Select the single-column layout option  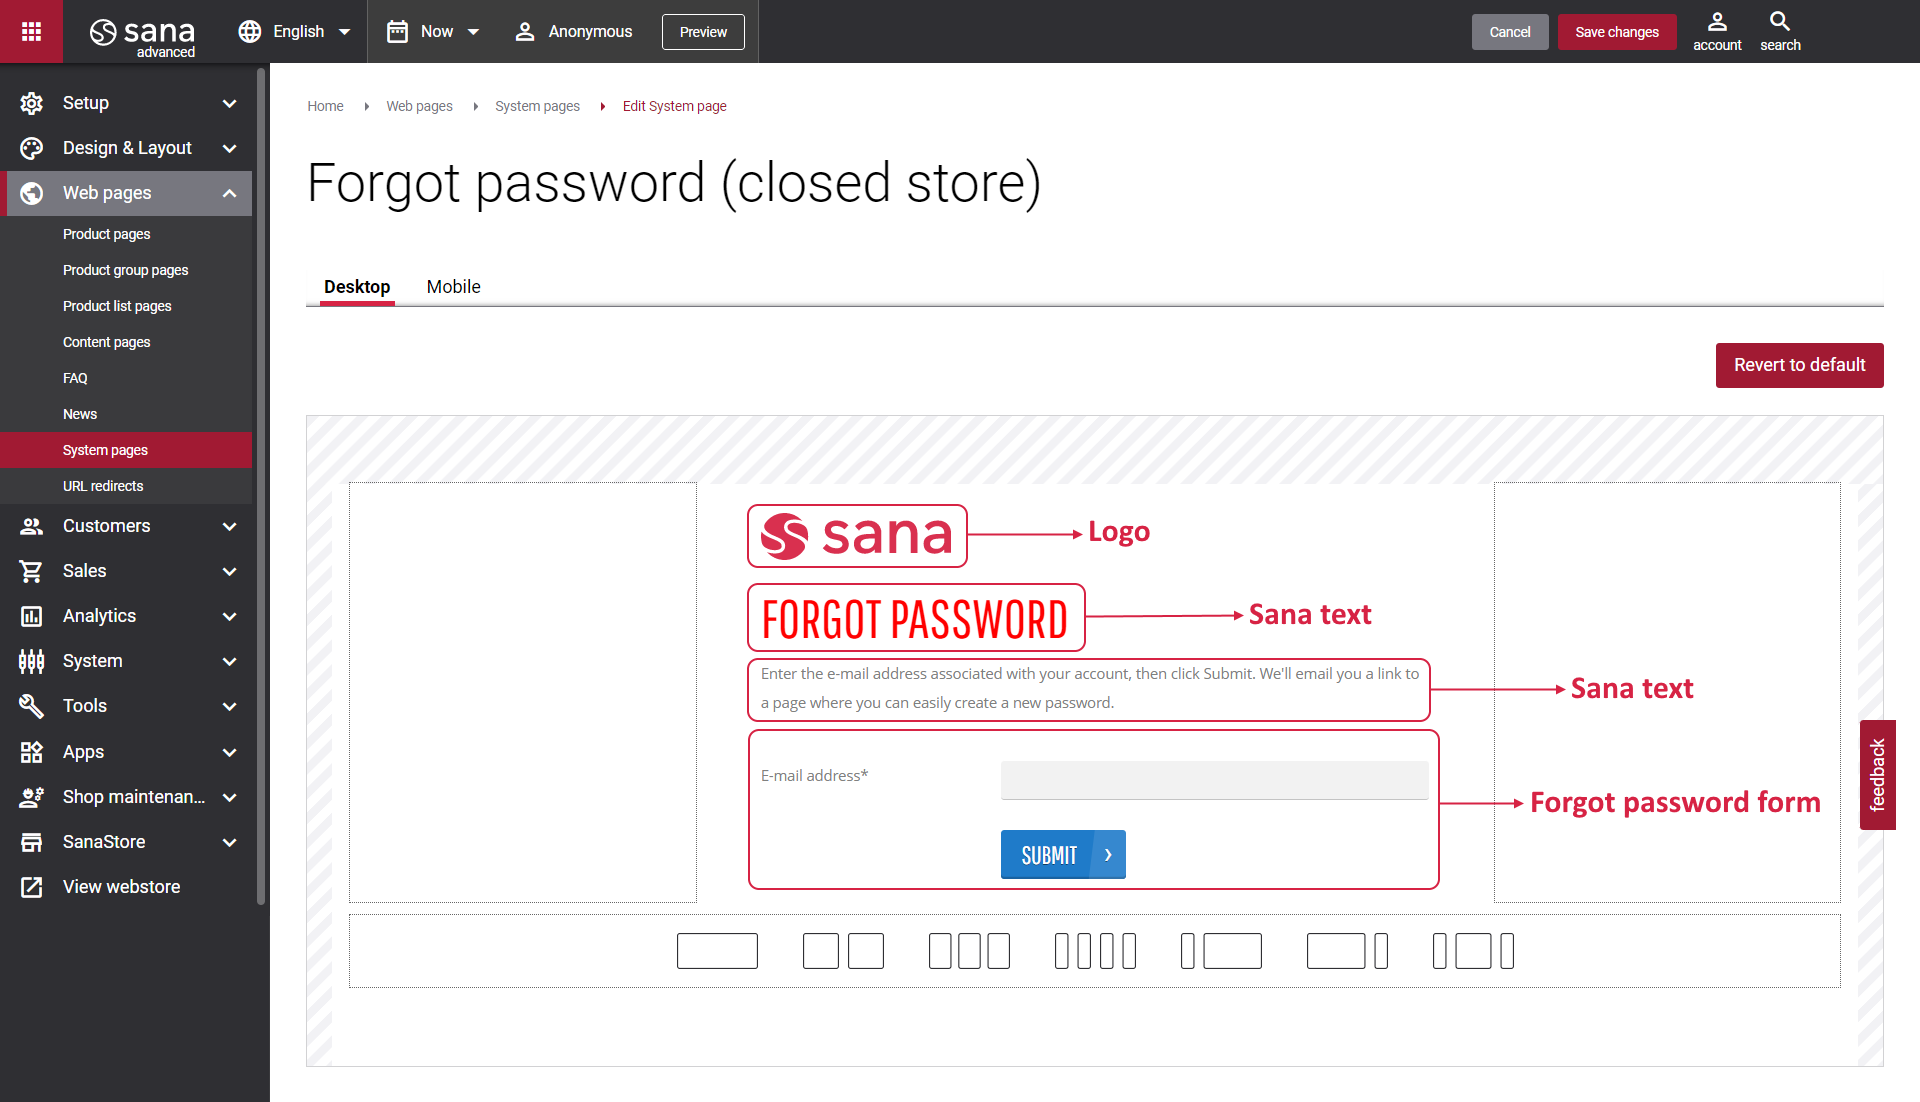click(717, 951)
